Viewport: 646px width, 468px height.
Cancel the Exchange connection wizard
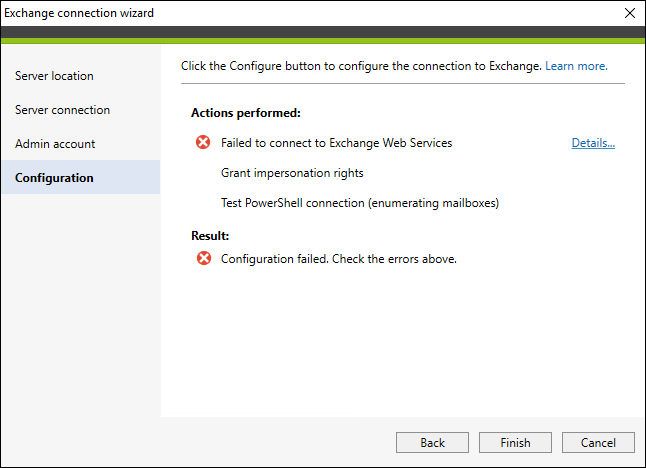click(x=598, y=442)
